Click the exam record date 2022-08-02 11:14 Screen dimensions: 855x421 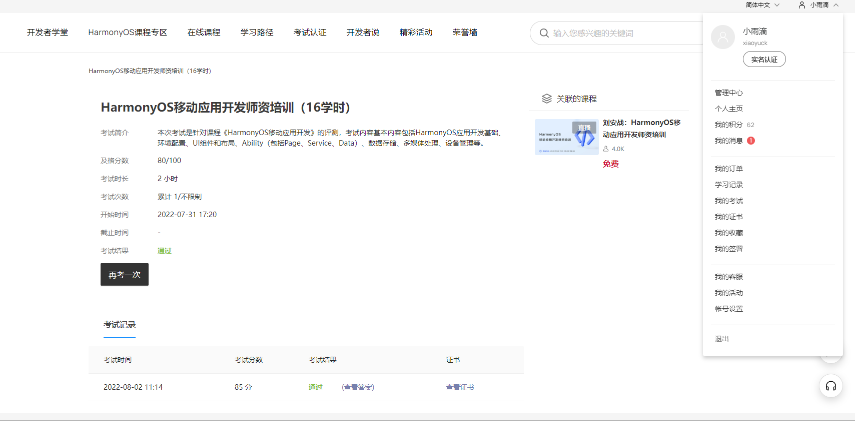click(133, 387)
